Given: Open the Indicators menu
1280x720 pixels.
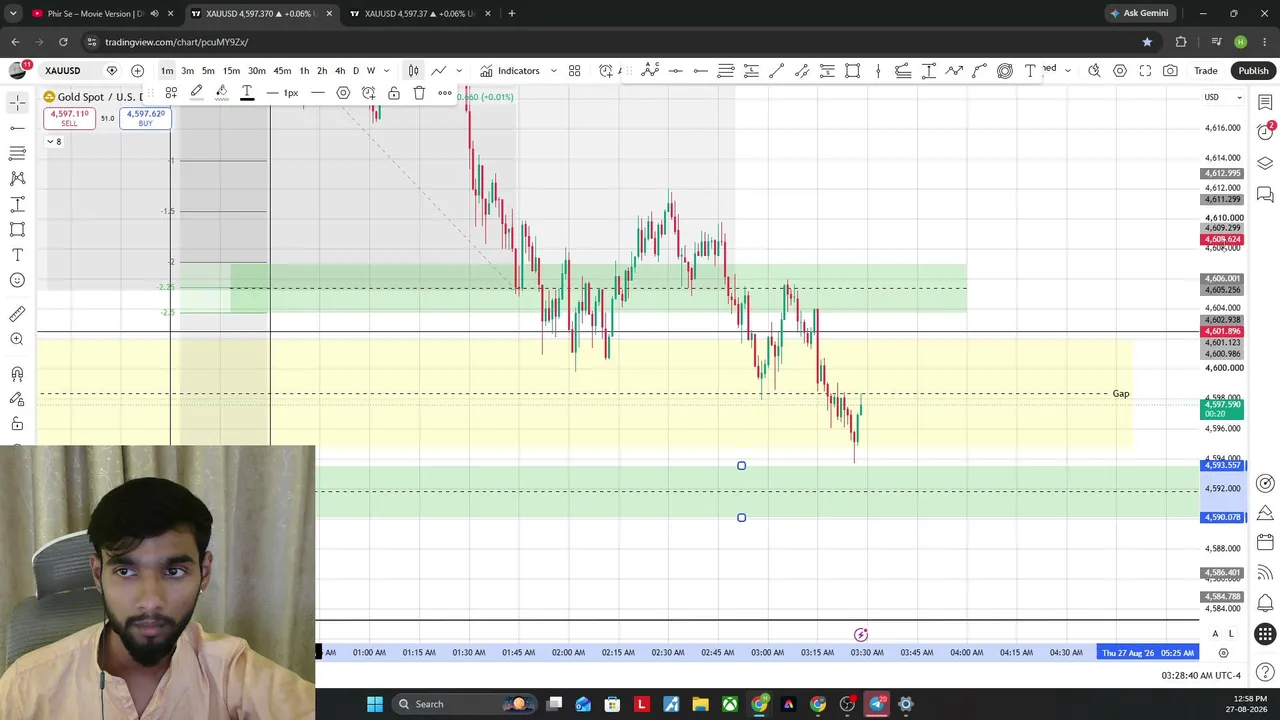Looking at the screenshot, I should coord(510,71).
